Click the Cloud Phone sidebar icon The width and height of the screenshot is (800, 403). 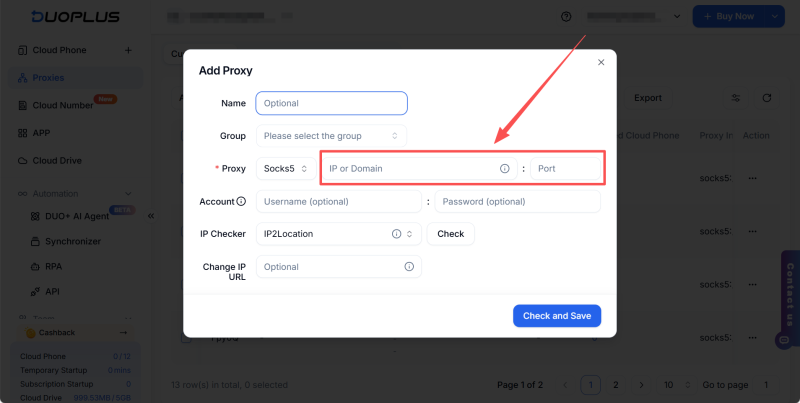pyautogui.click(x=23, y=50)
